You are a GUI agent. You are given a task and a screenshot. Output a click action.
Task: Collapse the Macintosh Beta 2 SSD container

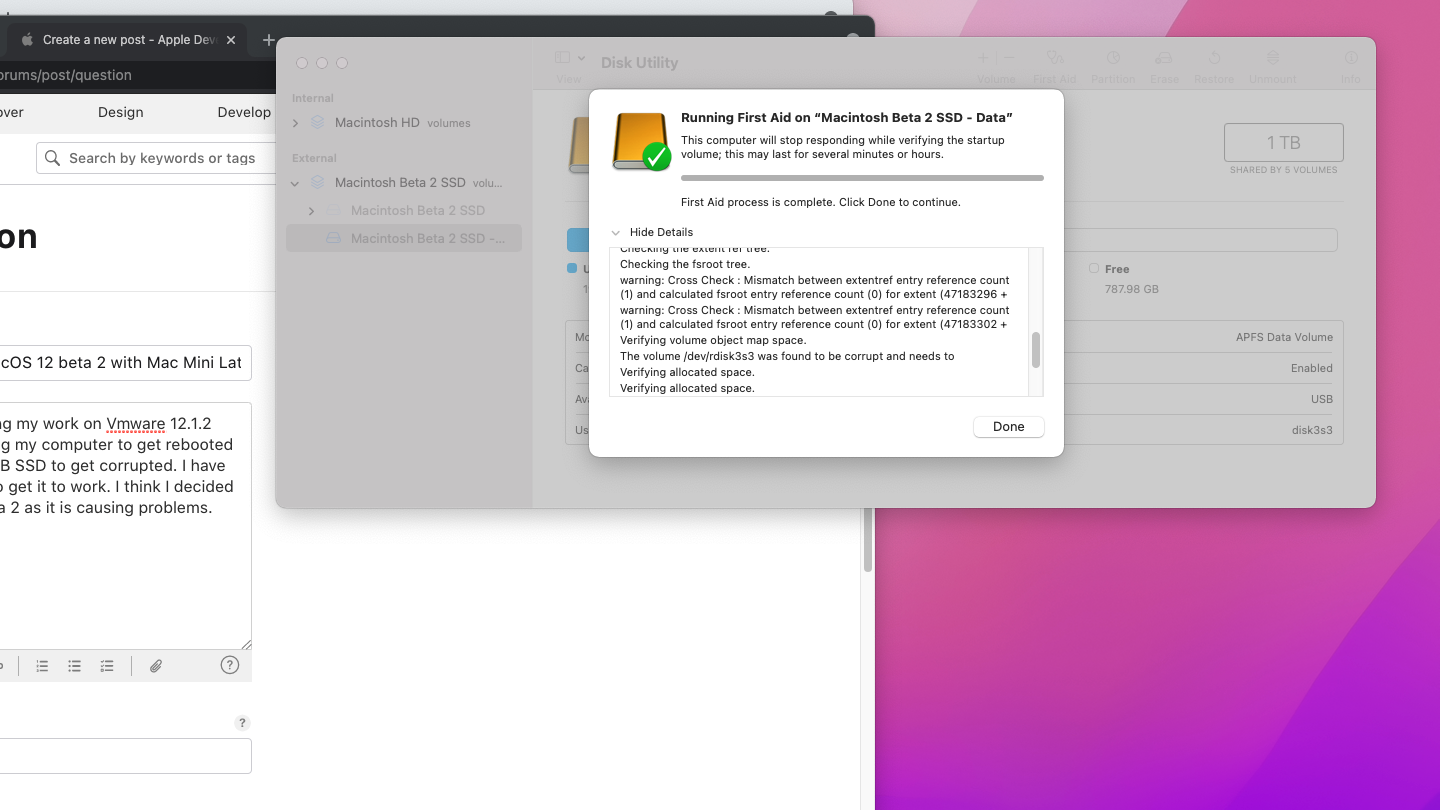[x=295, y=183]
